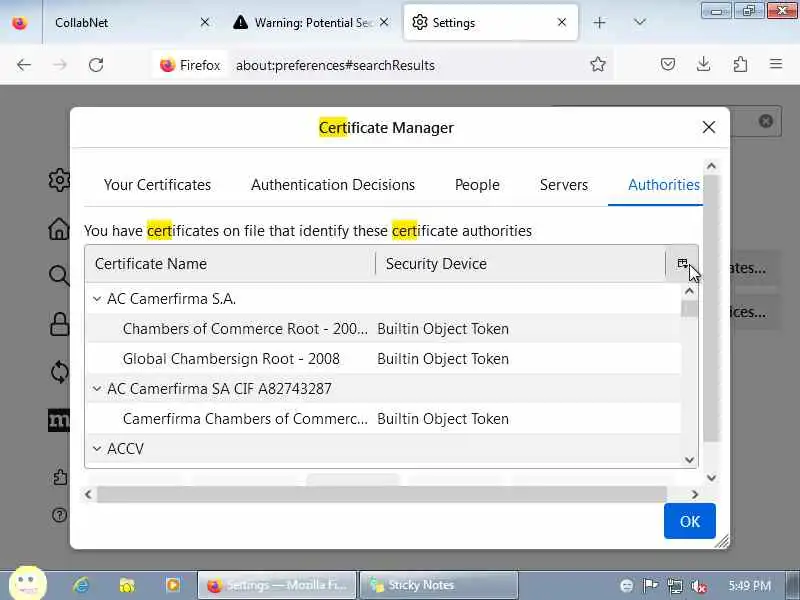Screen dimensions: 800x600
Task: Bookmark this page with the star icon
Action: point(597,64)
